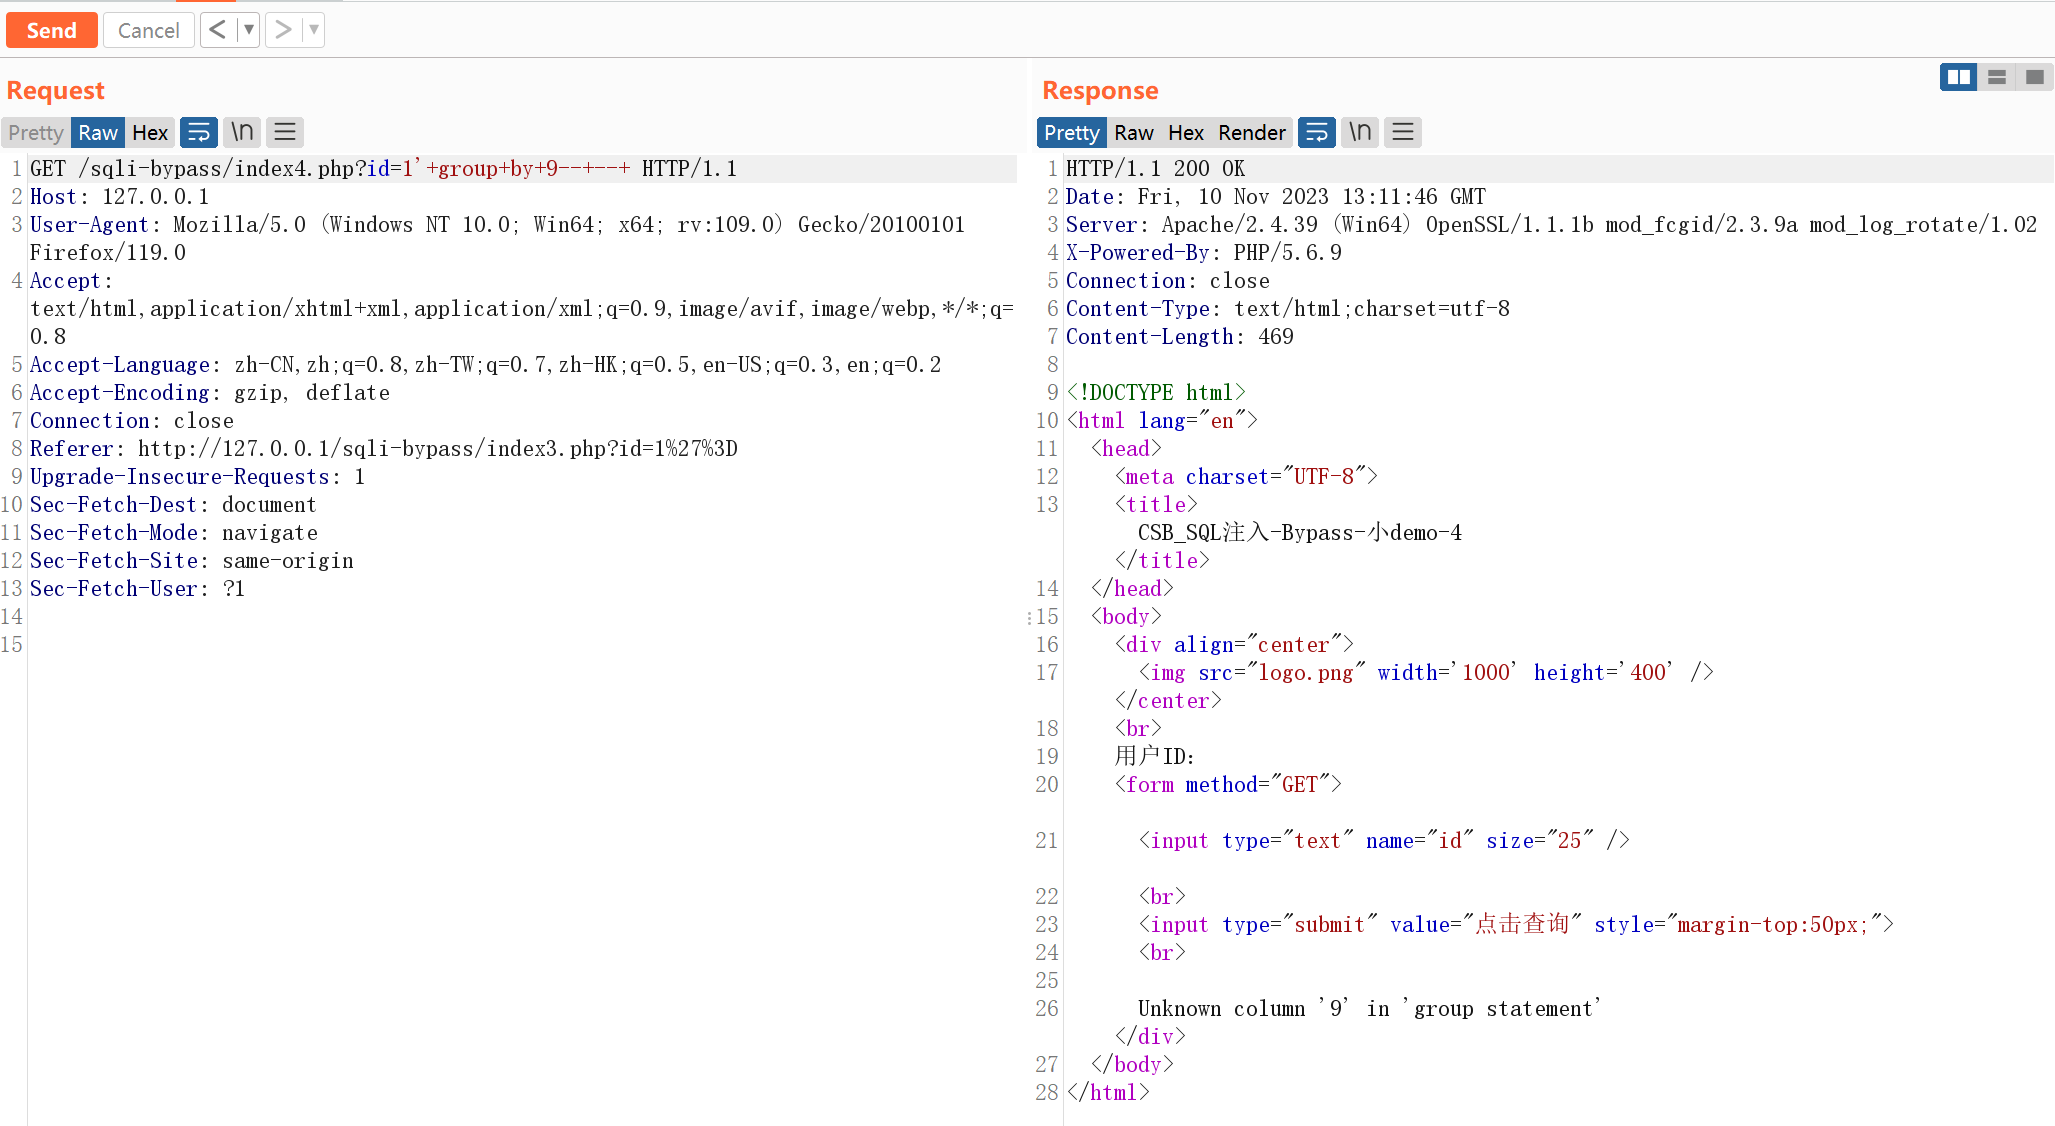Click the Sec-Fetch-Site: same-origin header
2055x1126 pixels.
[x=192, y=560]
